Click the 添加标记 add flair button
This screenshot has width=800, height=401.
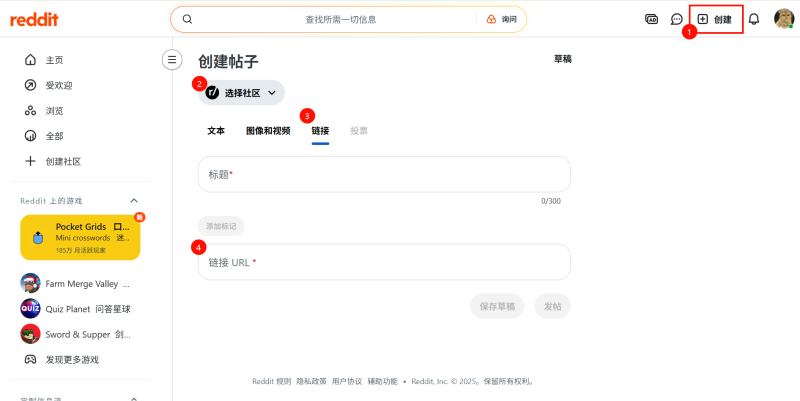pos(221,226)
